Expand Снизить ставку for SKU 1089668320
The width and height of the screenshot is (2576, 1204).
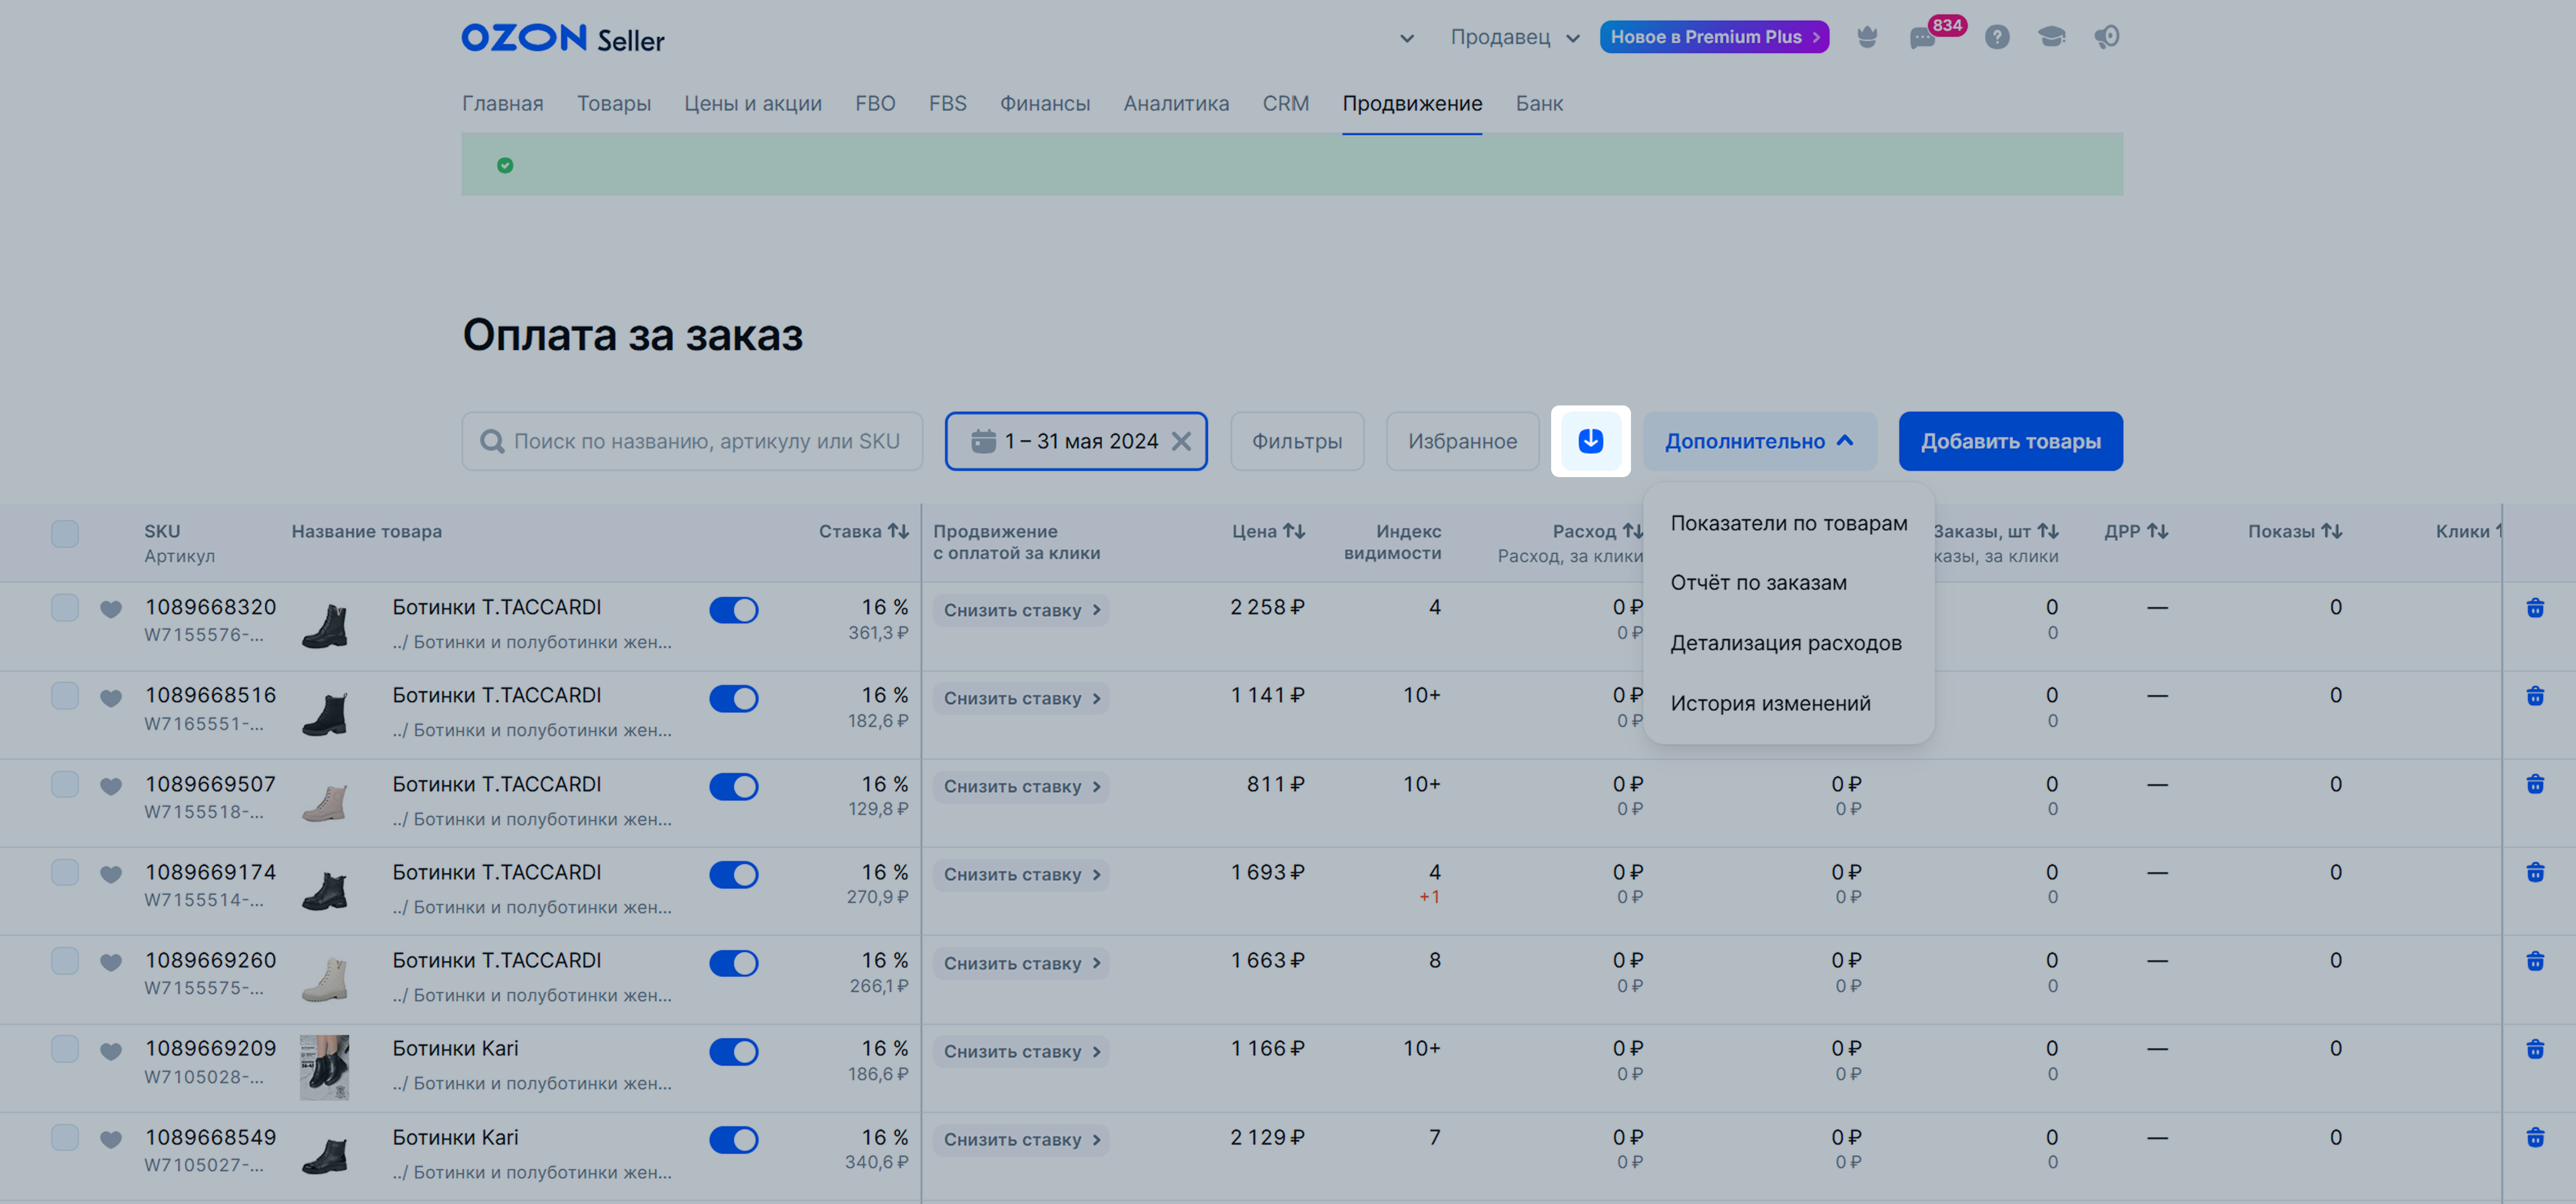pos(1021,610)
